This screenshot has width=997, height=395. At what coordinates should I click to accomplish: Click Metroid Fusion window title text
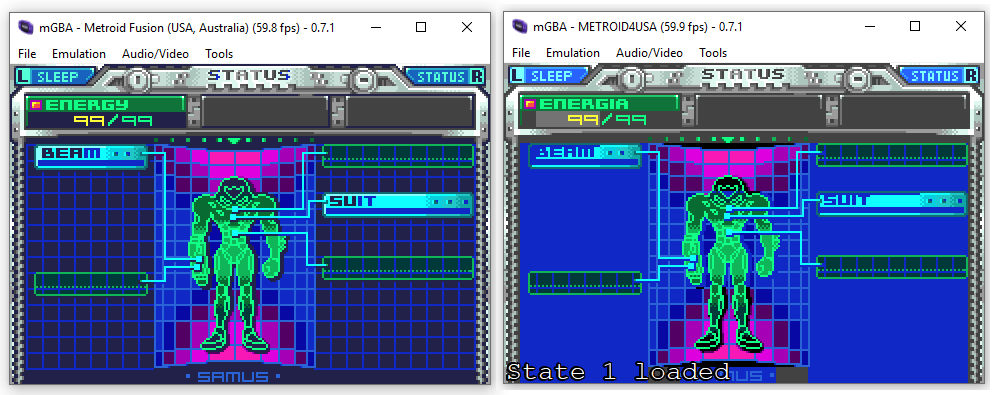click(187, 27)
